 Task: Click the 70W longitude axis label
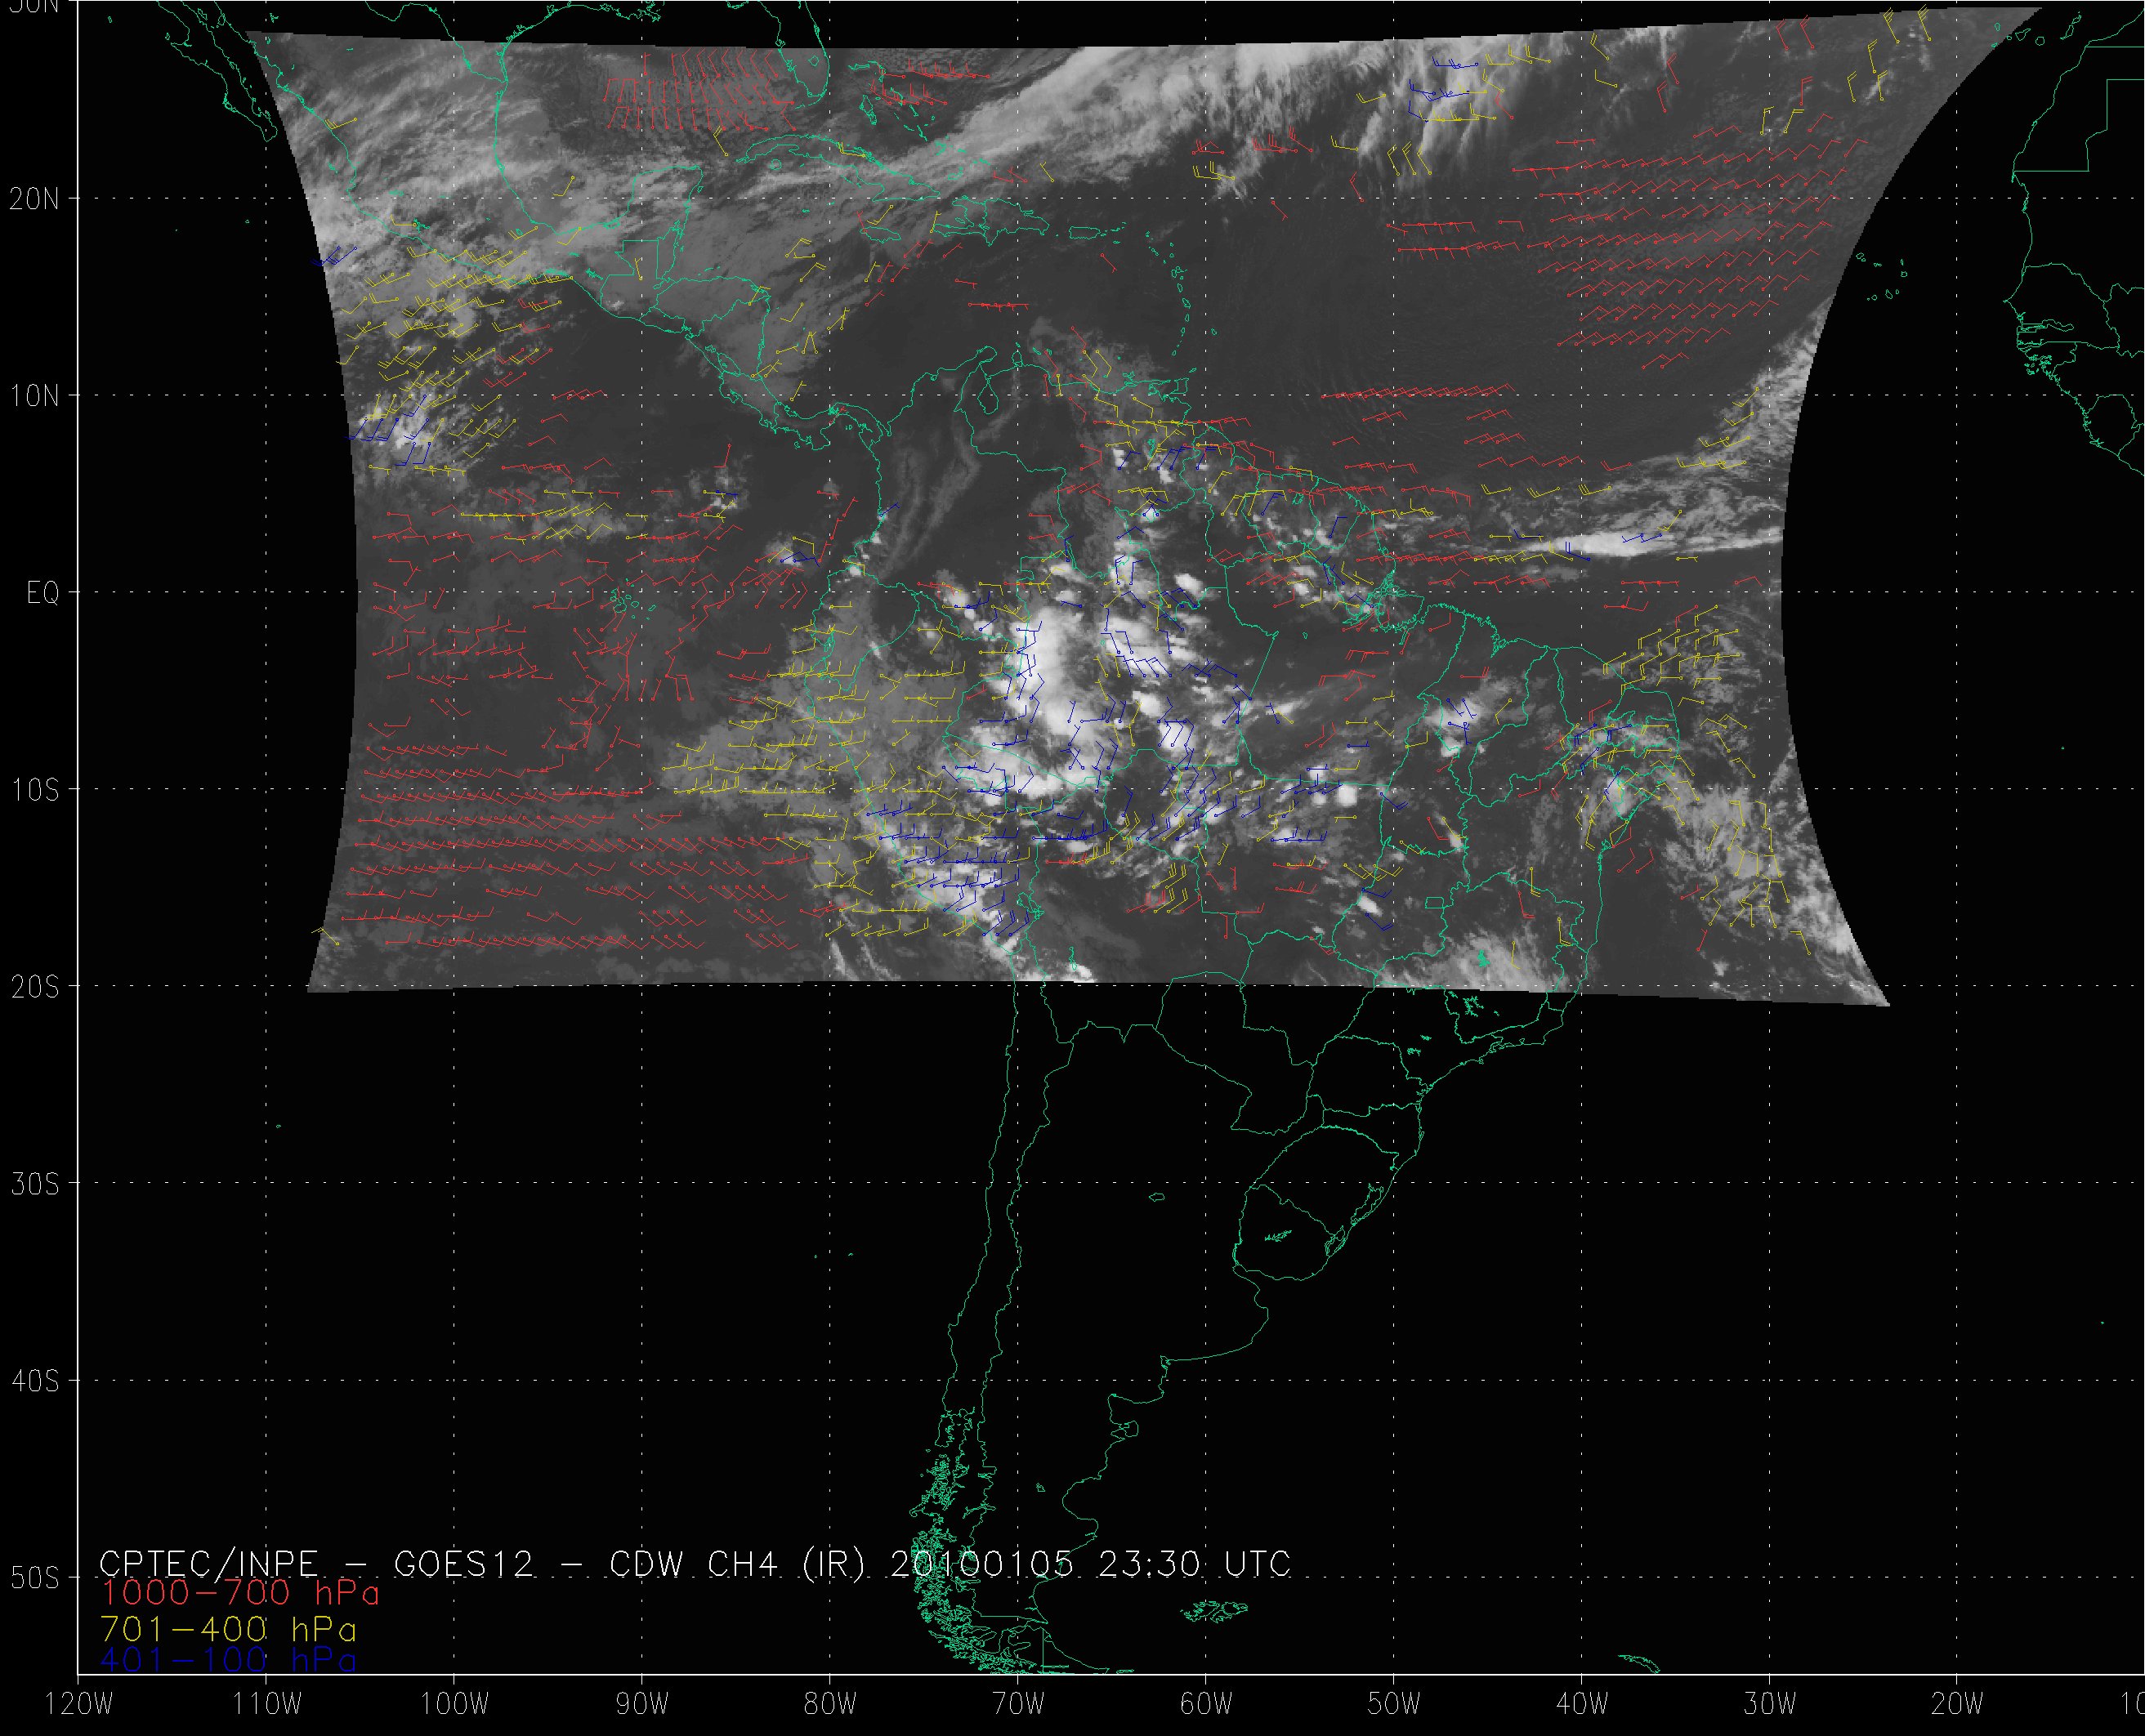[x=1018, y=1705]
